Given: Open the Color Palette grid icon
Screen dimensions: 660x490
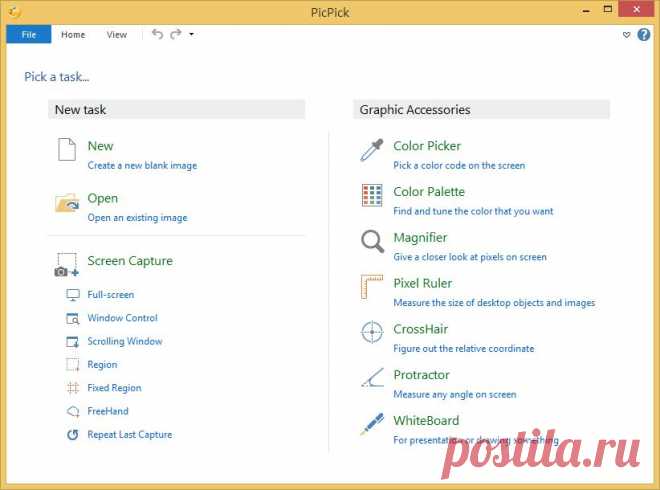Looking at the screenshot, I should point(372,196).
